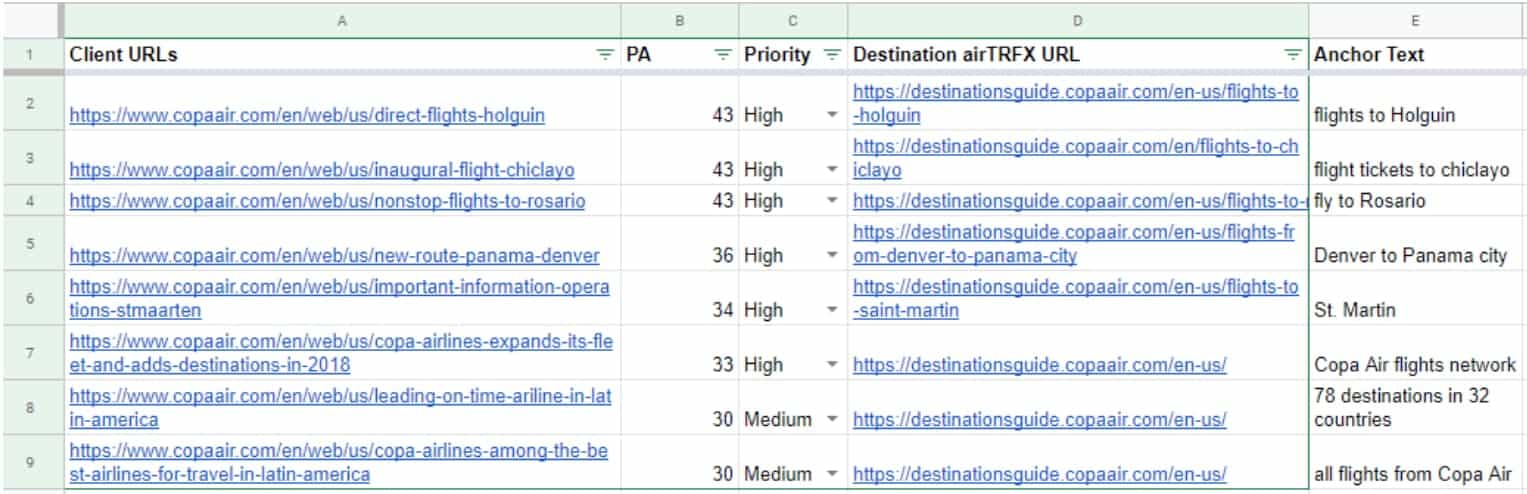Expand Priority dropdown in the among-the-best-airlines row
This screenshot has height=494, width=1527.
tap(832, 474)
